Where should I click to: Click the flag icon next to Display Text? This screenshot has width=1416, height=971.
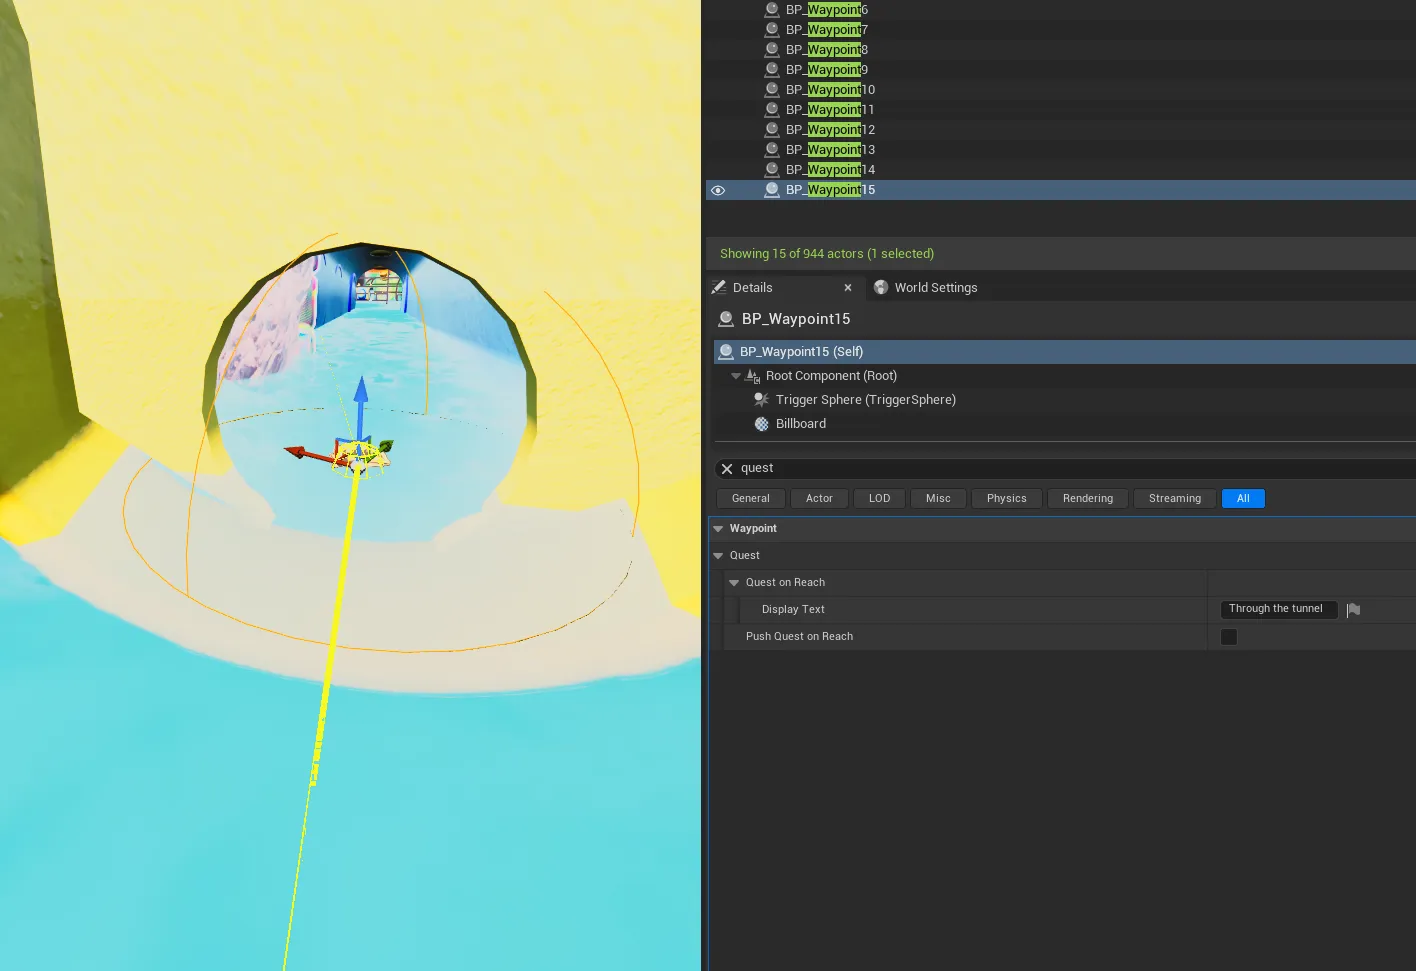pyautogui.click(x=1353, y=610)
